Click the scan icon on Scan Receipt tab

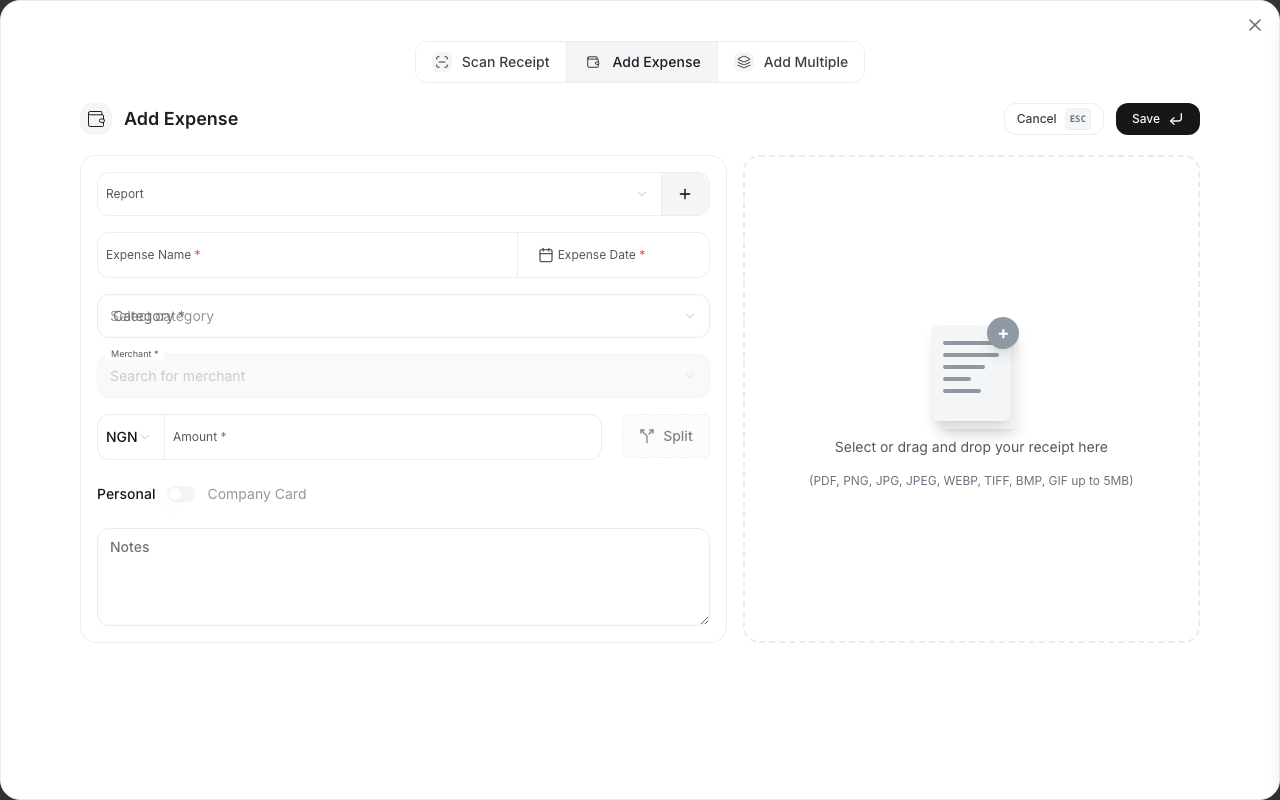pos(442,62)
